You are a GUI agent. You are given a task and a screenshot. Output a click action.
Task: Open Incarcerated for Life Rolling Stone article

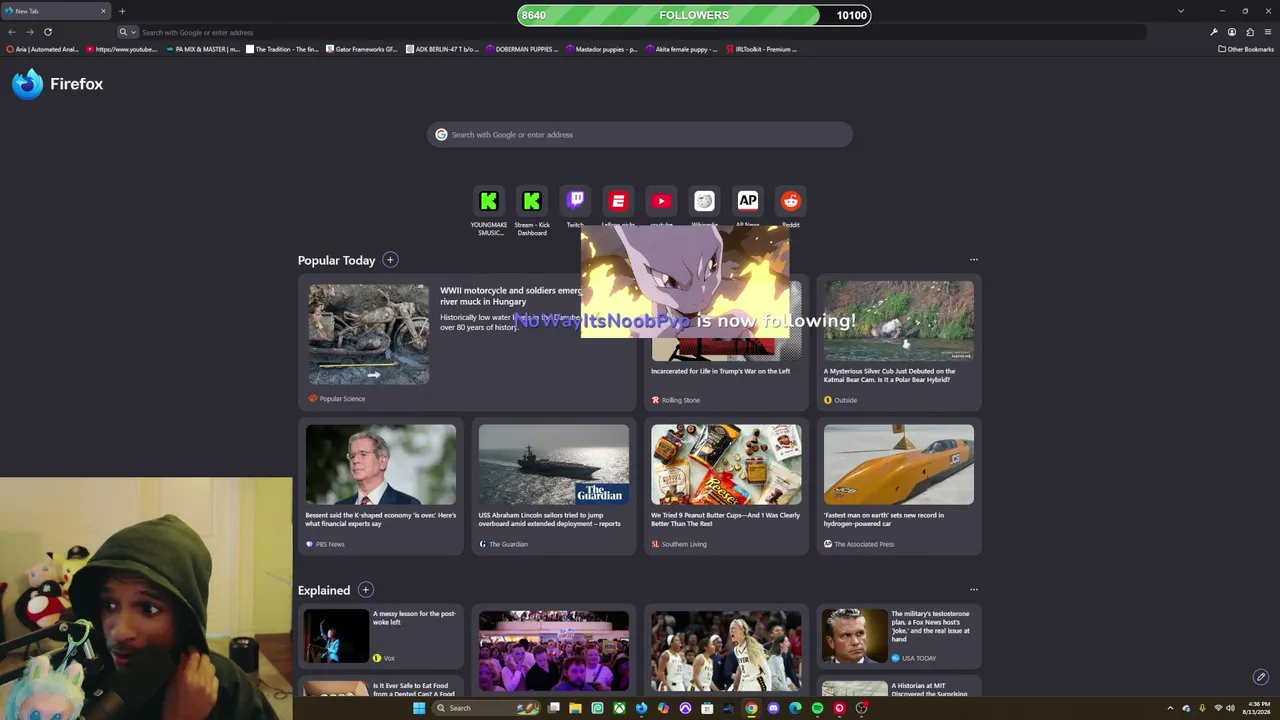tap(726, 343)
